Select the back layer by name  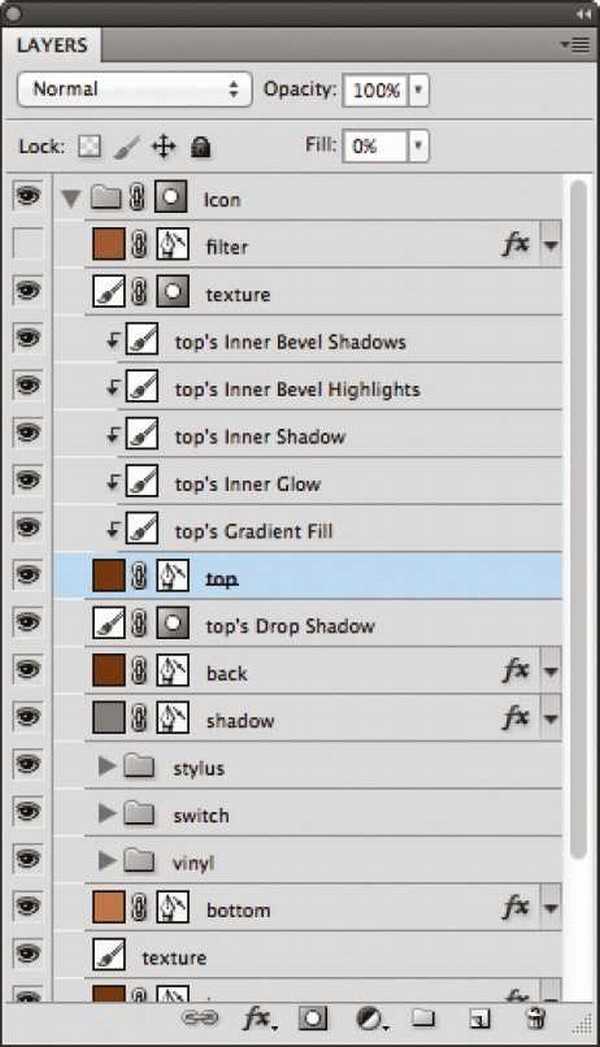click(226, 673)
